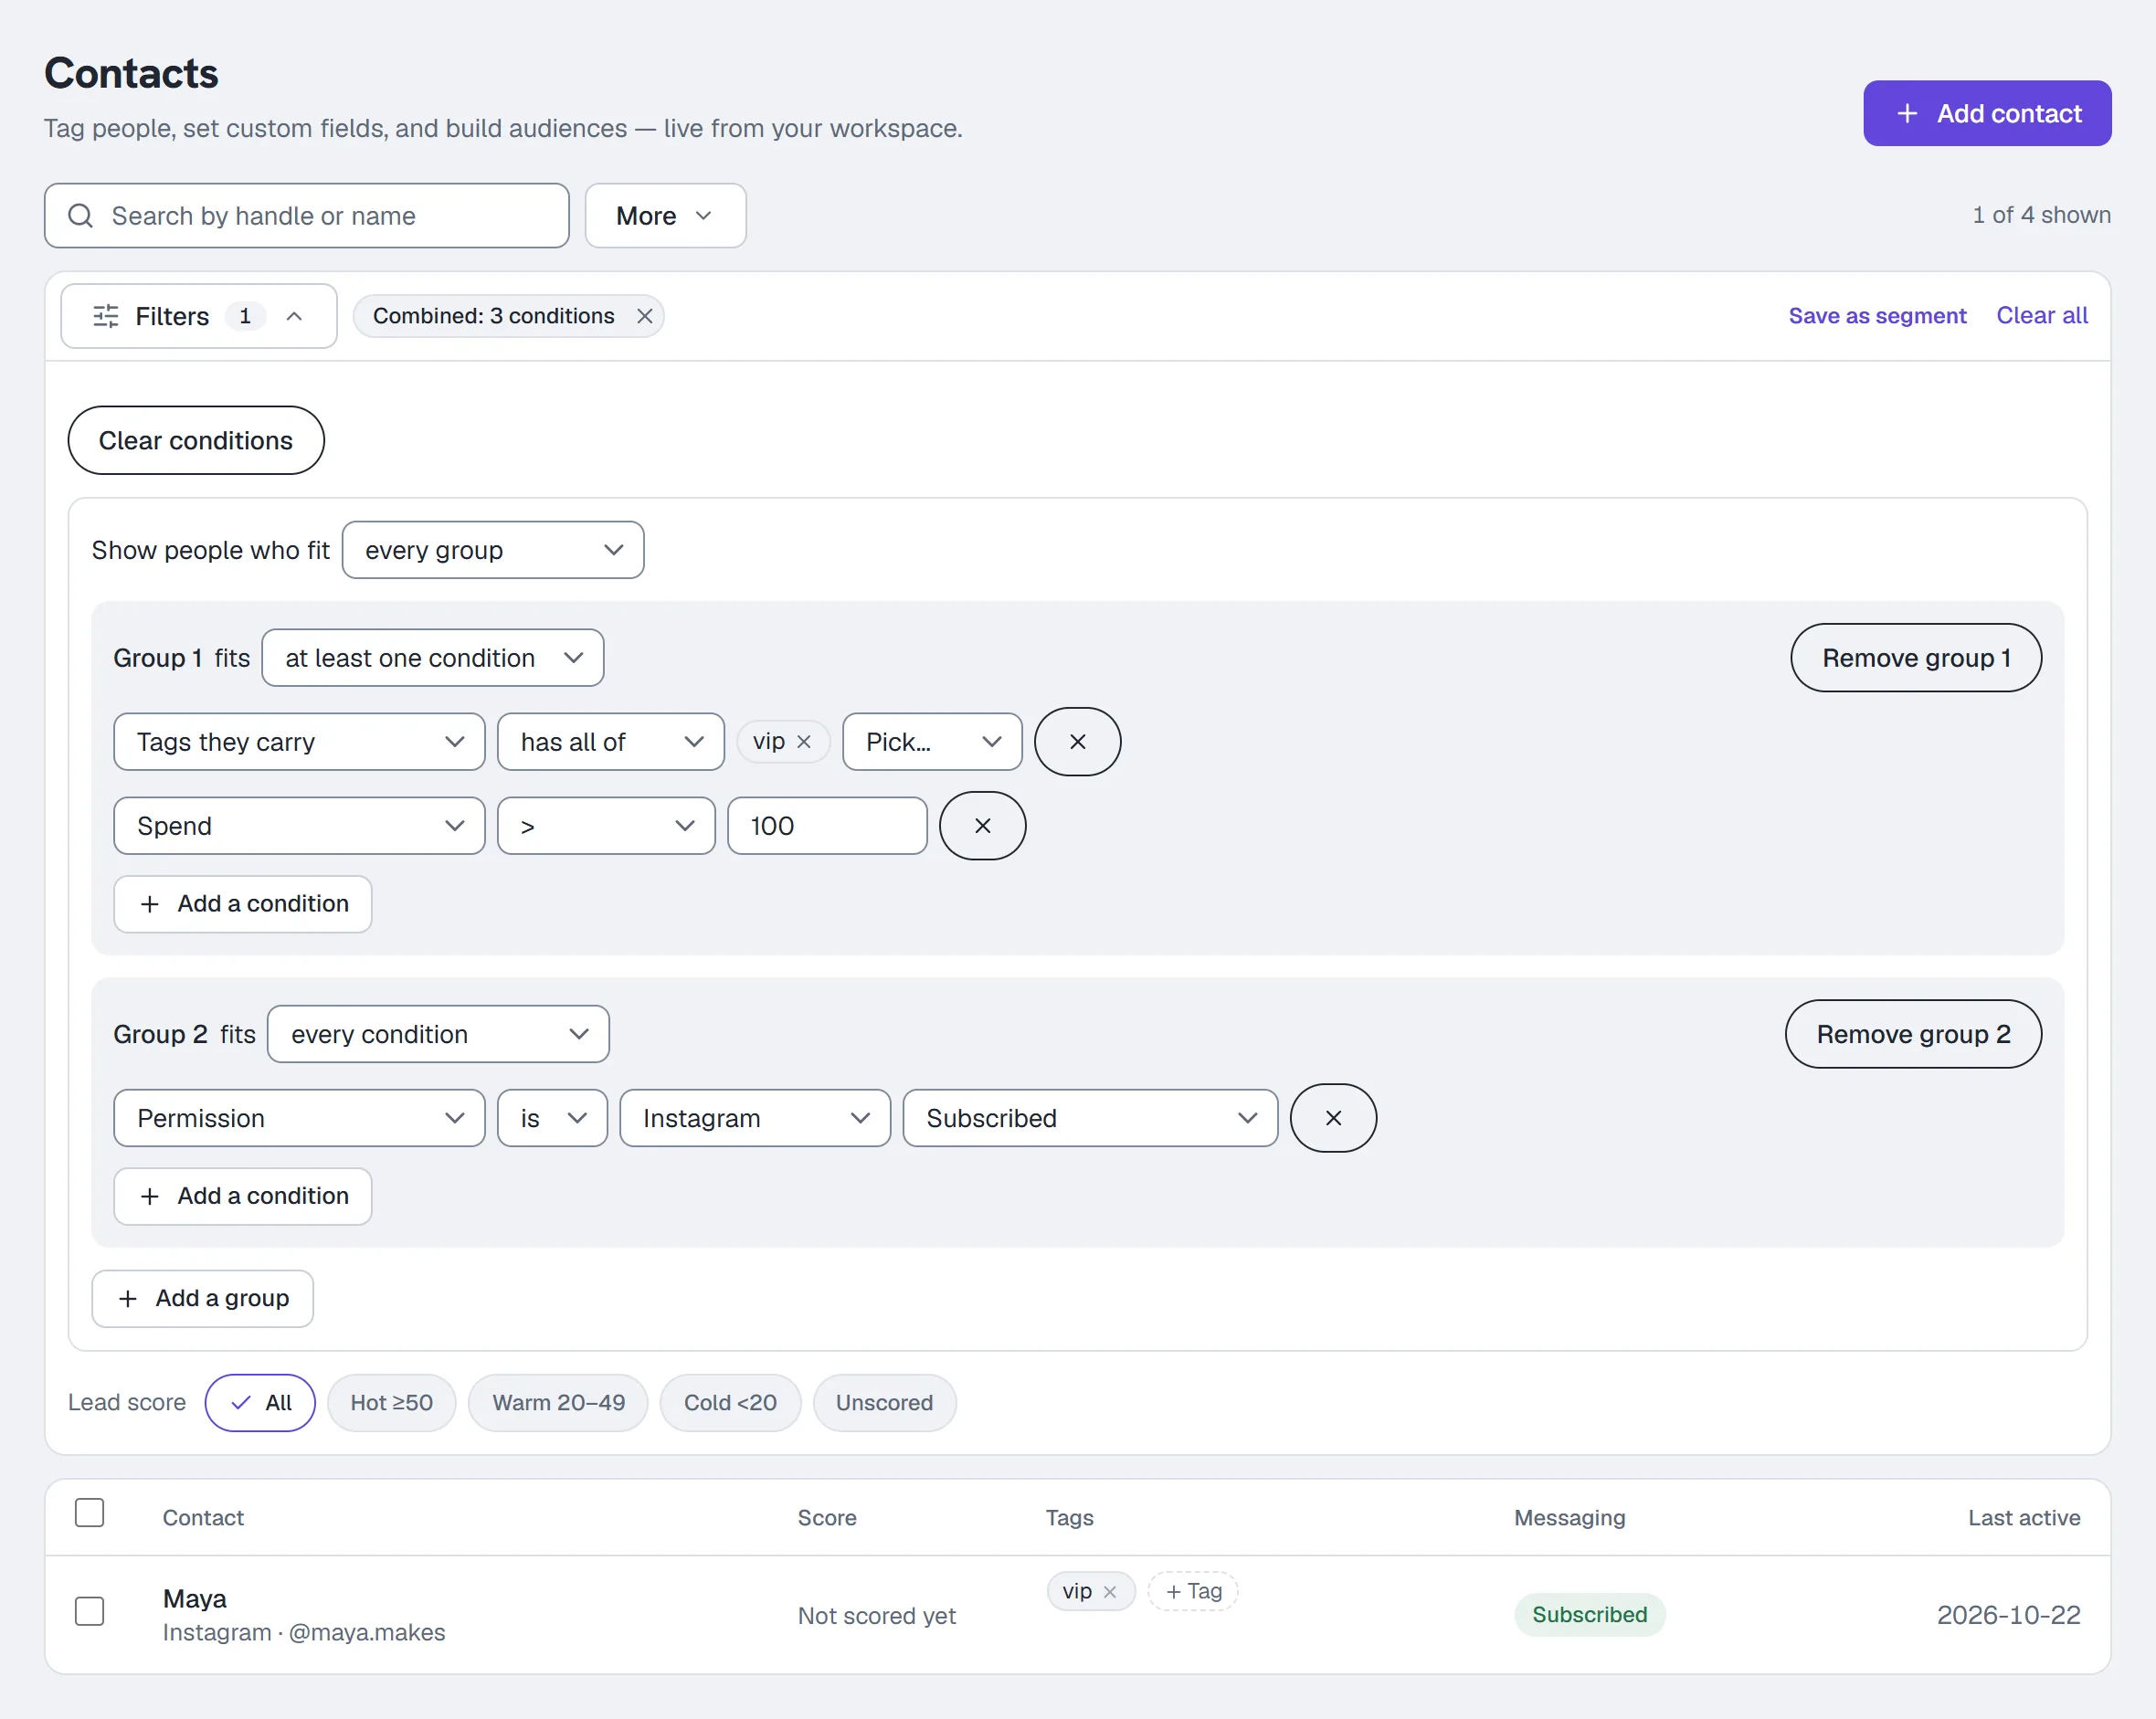Screen dimensions: 2156x1719
Task: Click the search magnifier icon
Action: tap(80, 215)
